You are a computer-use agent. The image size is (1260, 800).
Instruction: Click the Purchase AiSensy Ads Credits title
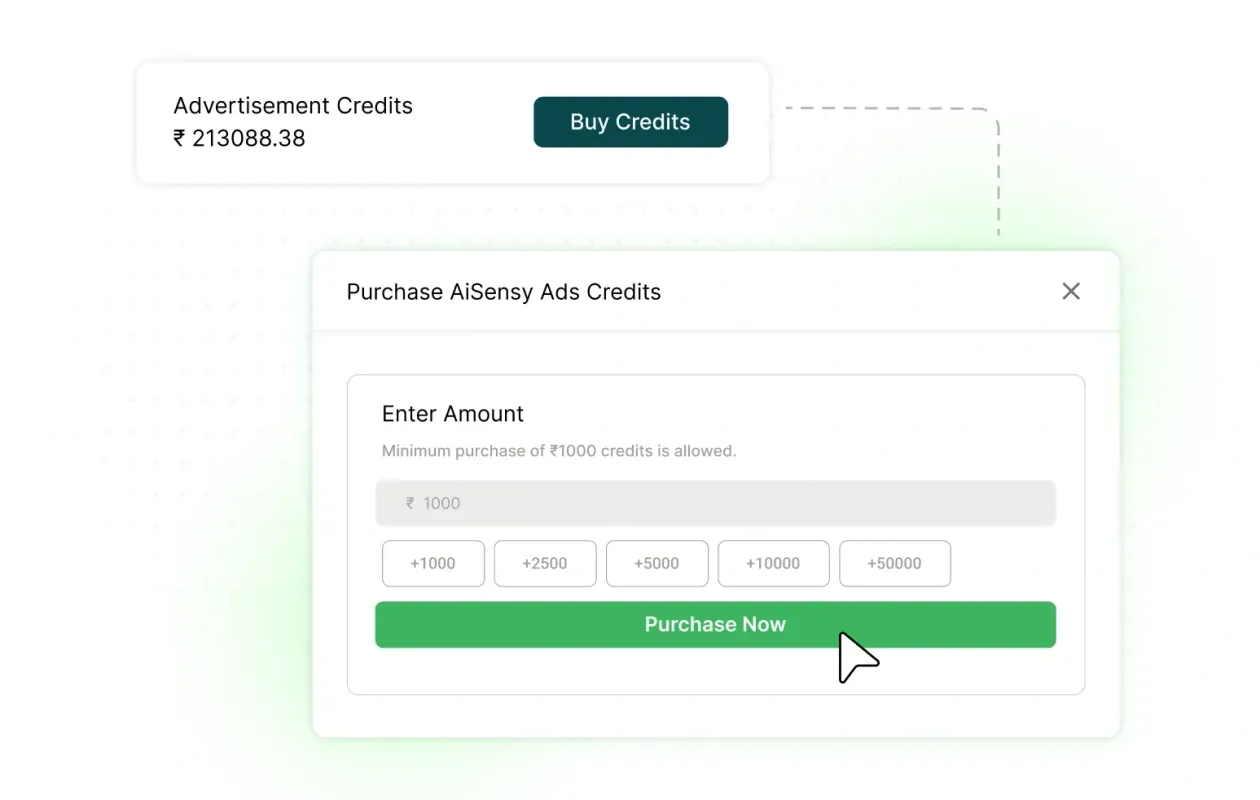pos(503,291)
